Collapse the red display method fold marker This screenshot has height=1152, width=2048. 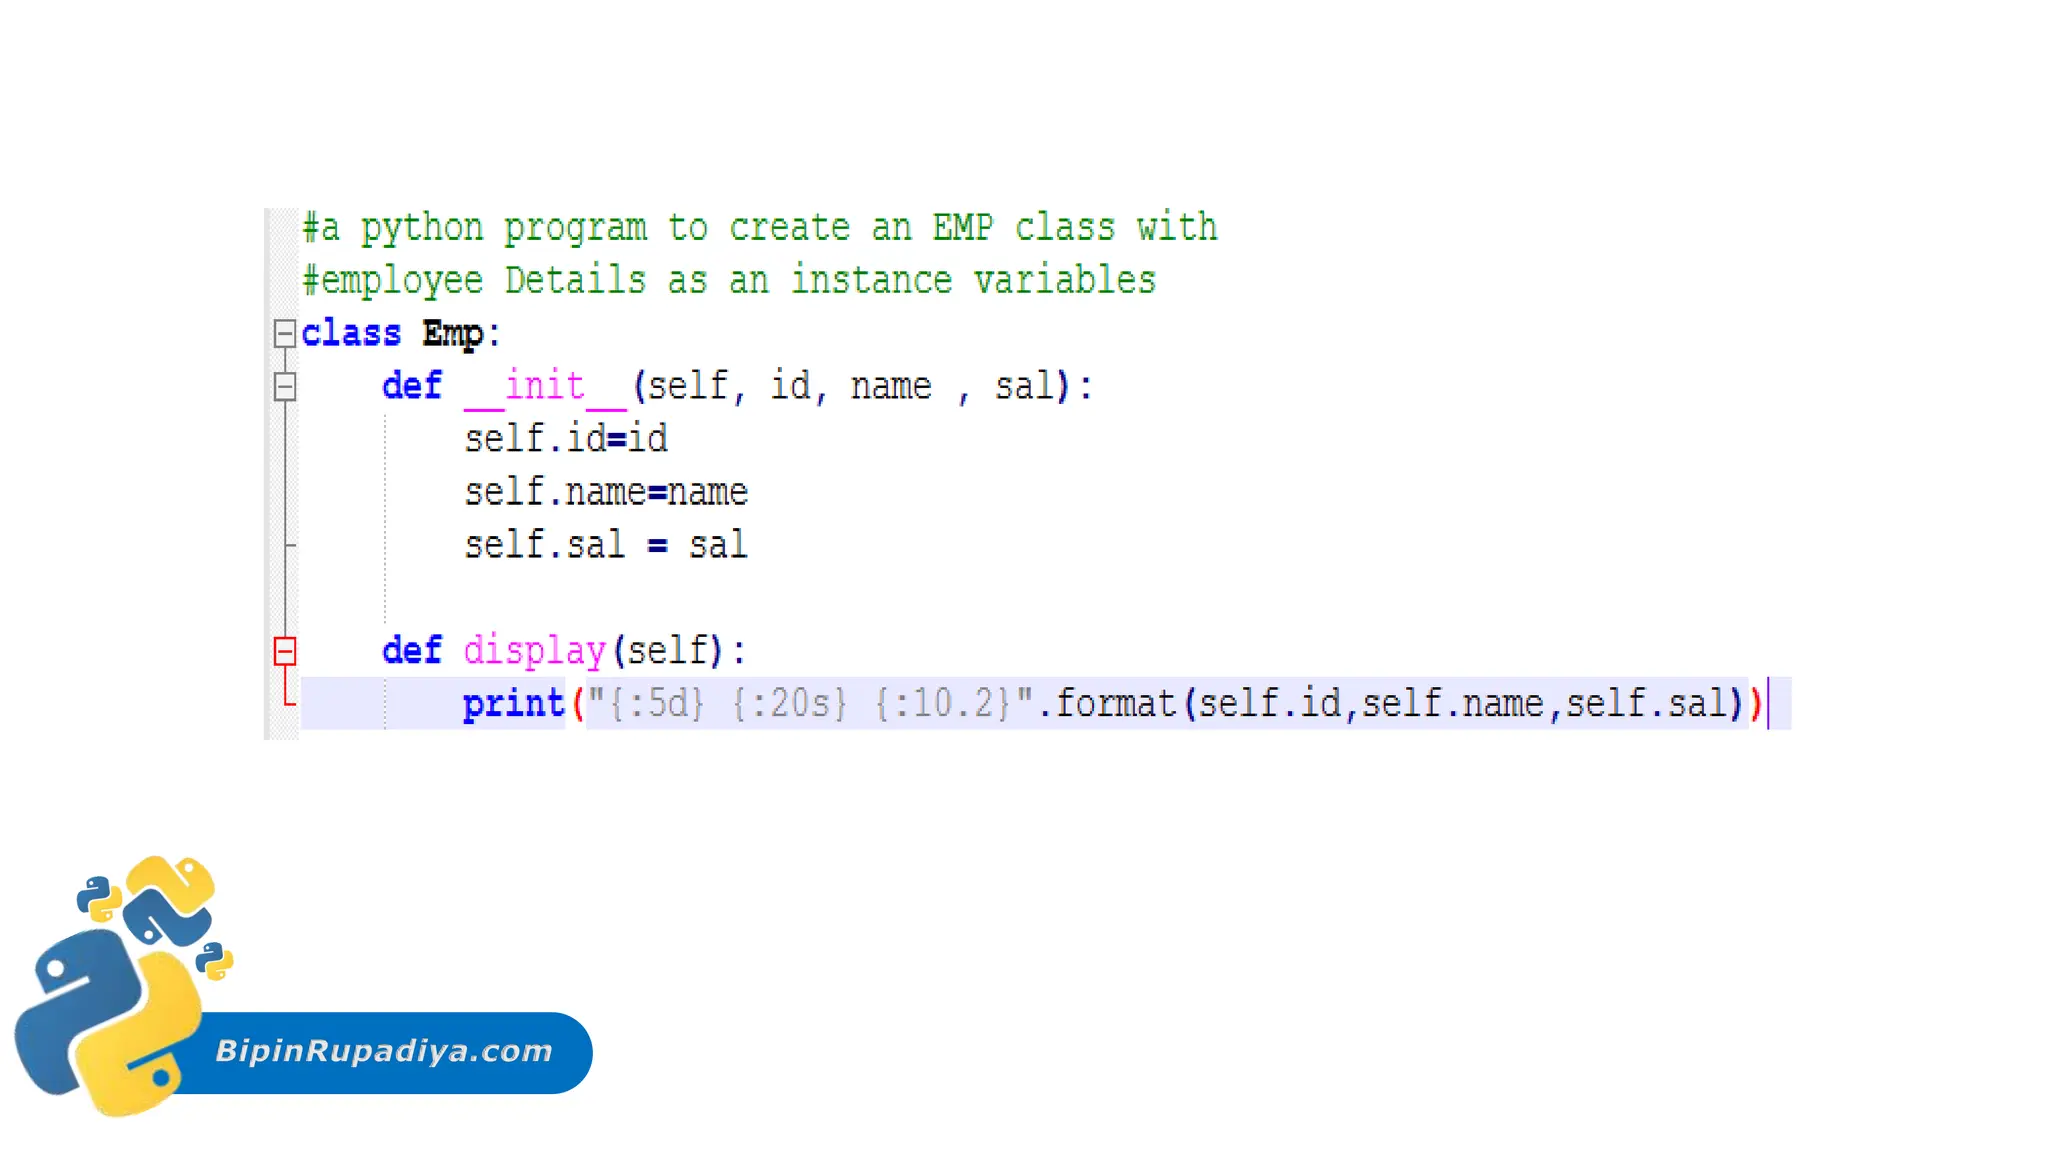[285, 651]
